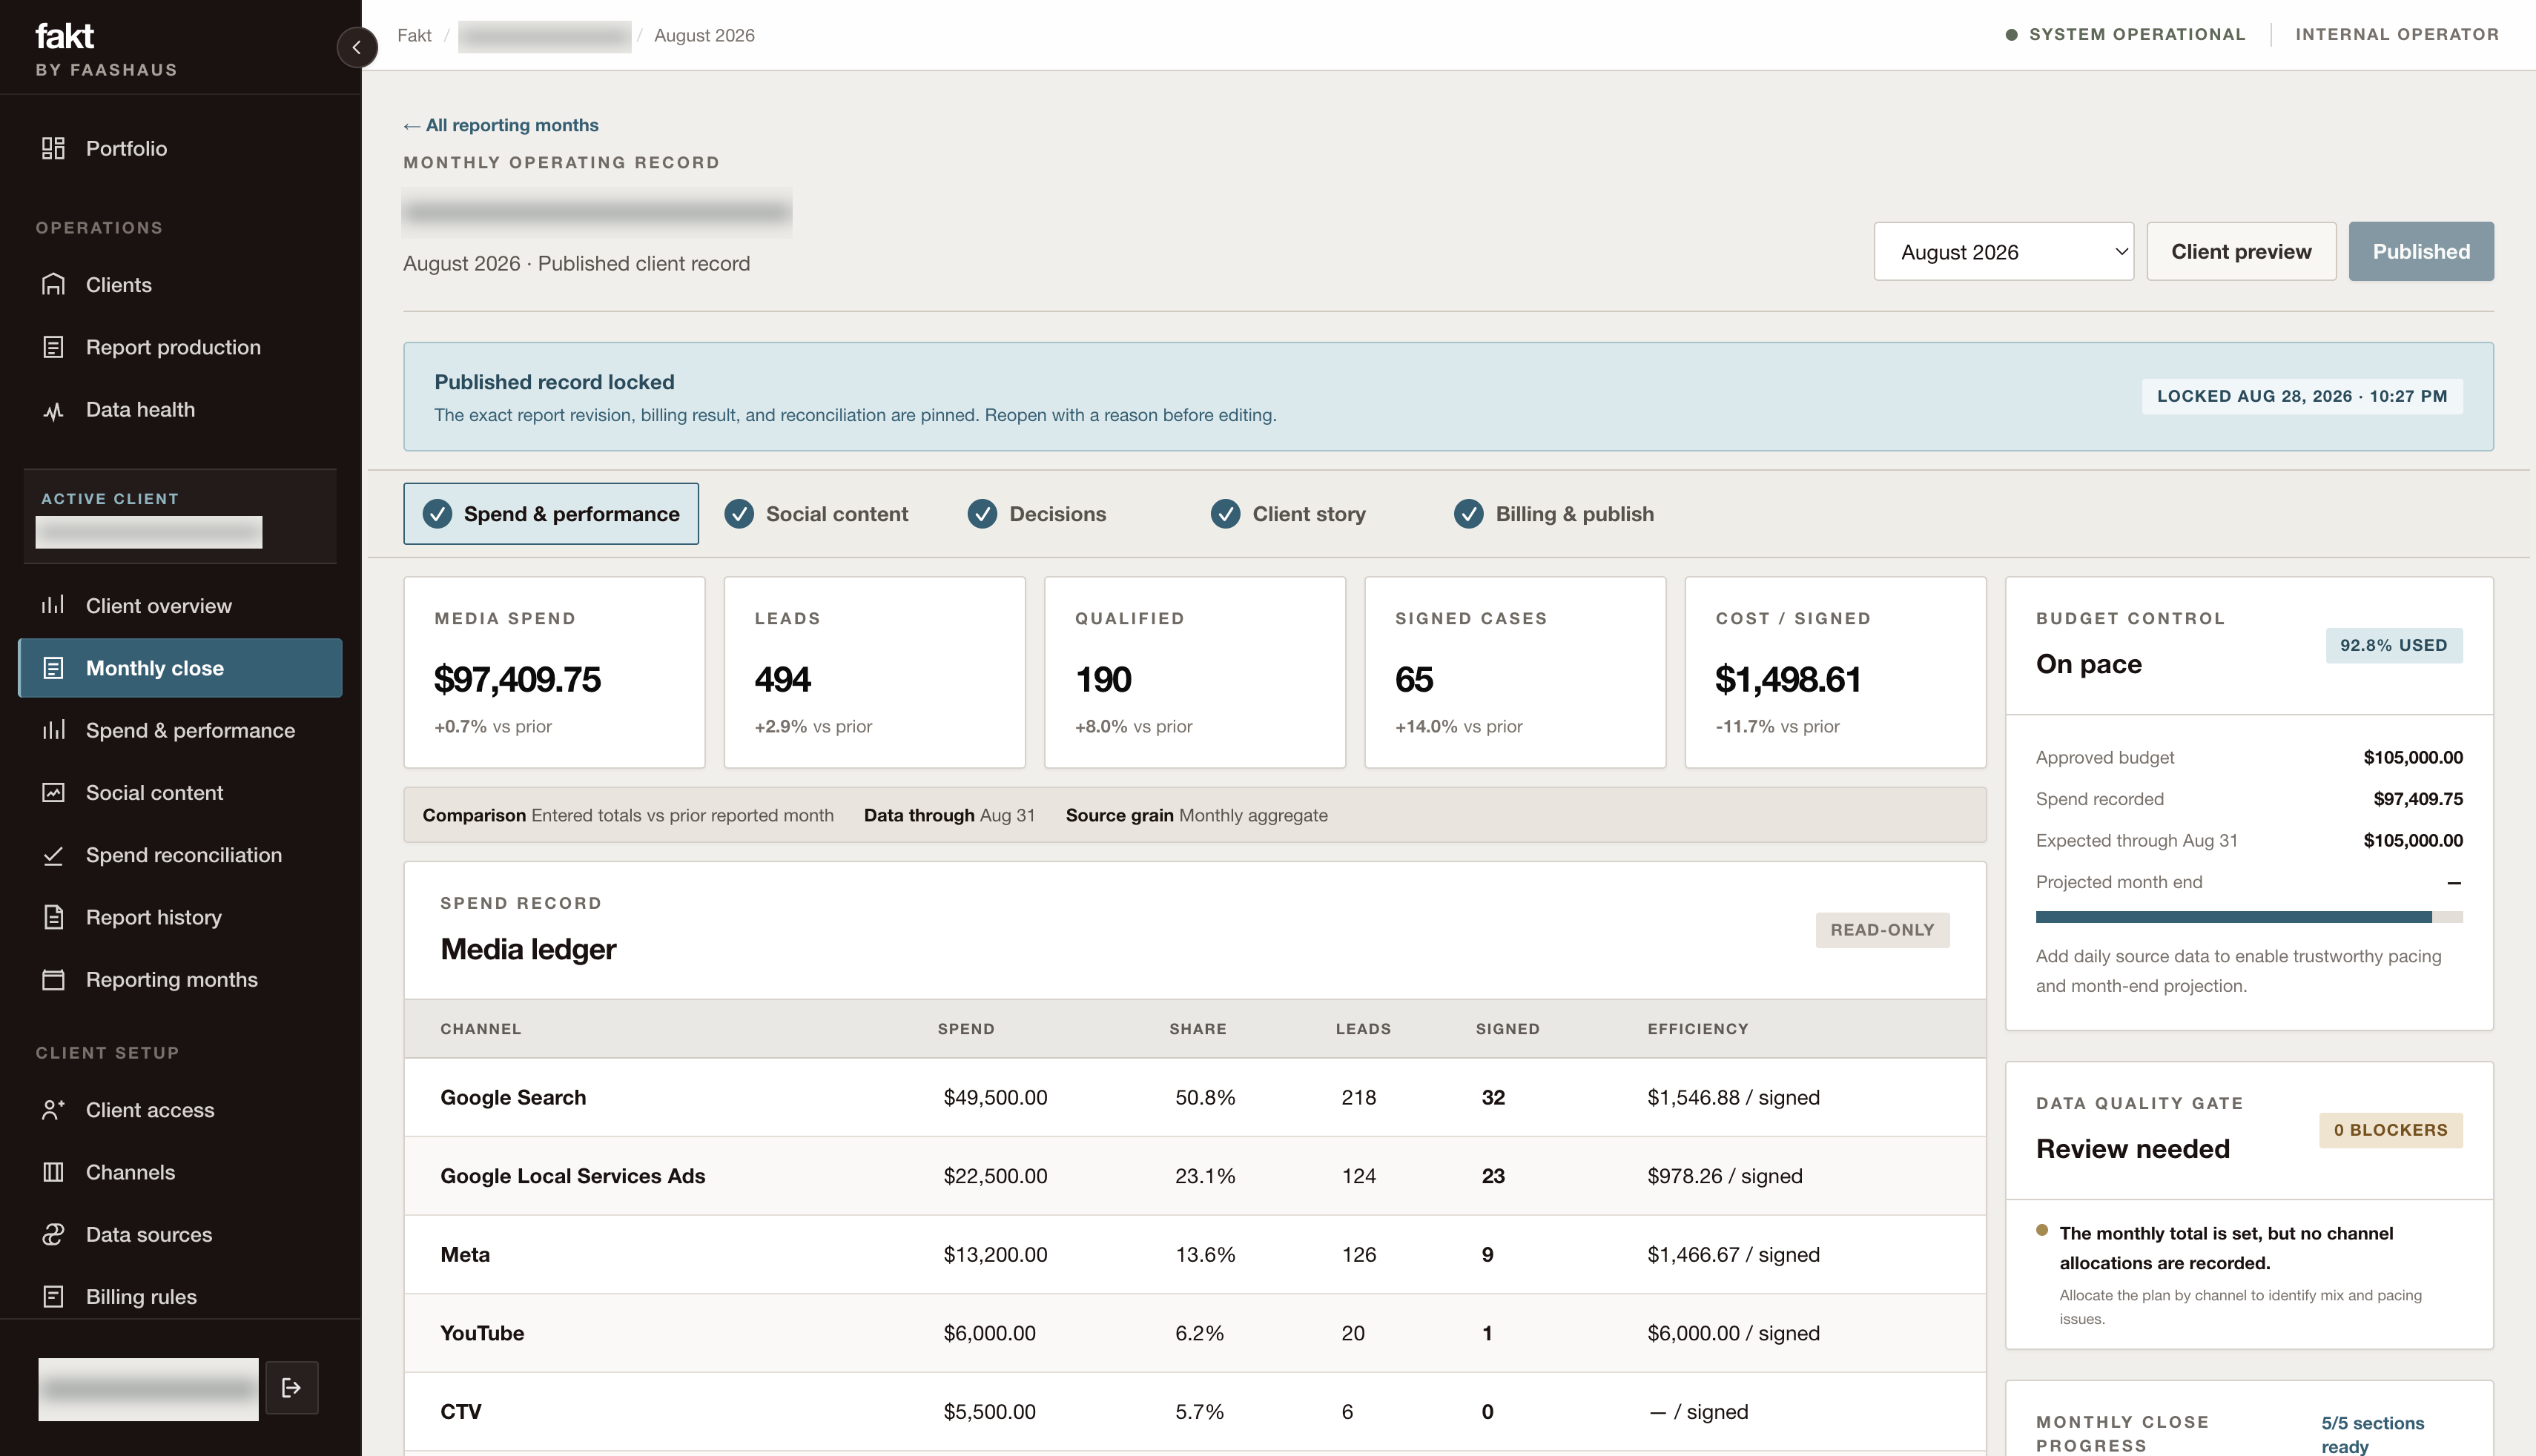This screenshot has height=1456, width=2536.
Task: Click the sign-out icon button
Action: pyautogui.click(x=291, y=1387)
